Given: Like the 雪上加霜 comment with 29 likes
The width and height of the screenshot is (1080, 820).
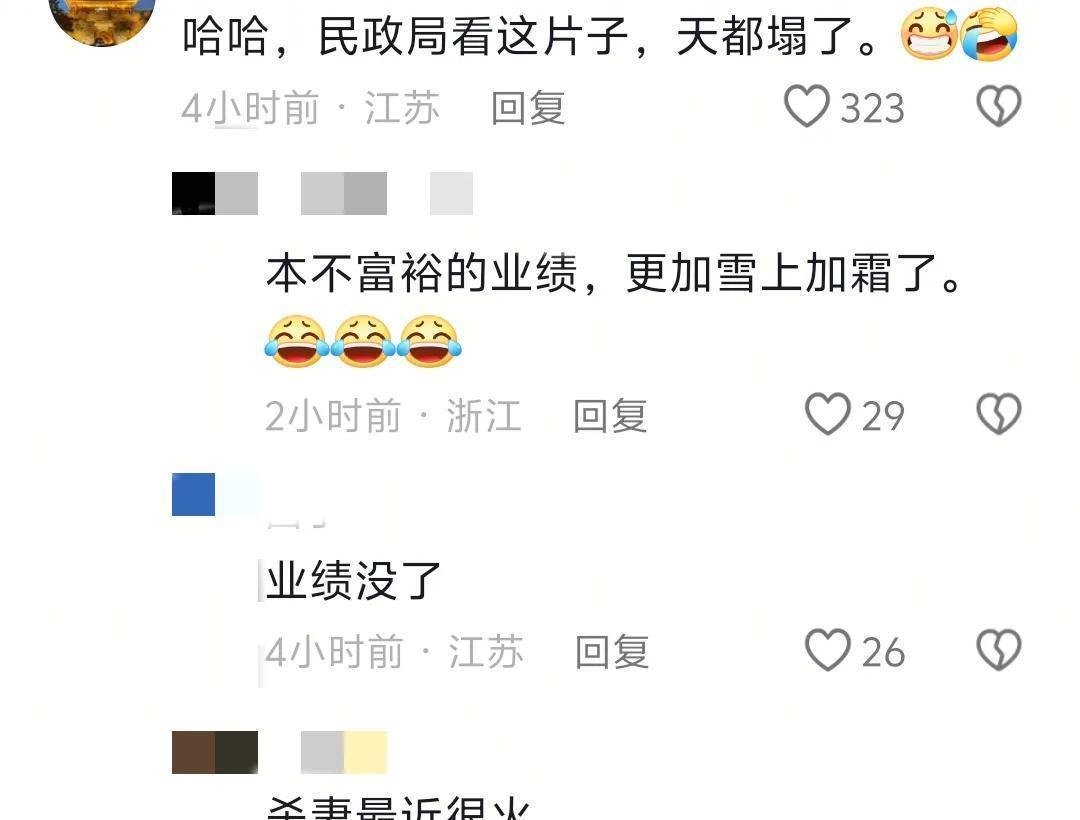Looking at the screenshot, I should coord(828,414).
